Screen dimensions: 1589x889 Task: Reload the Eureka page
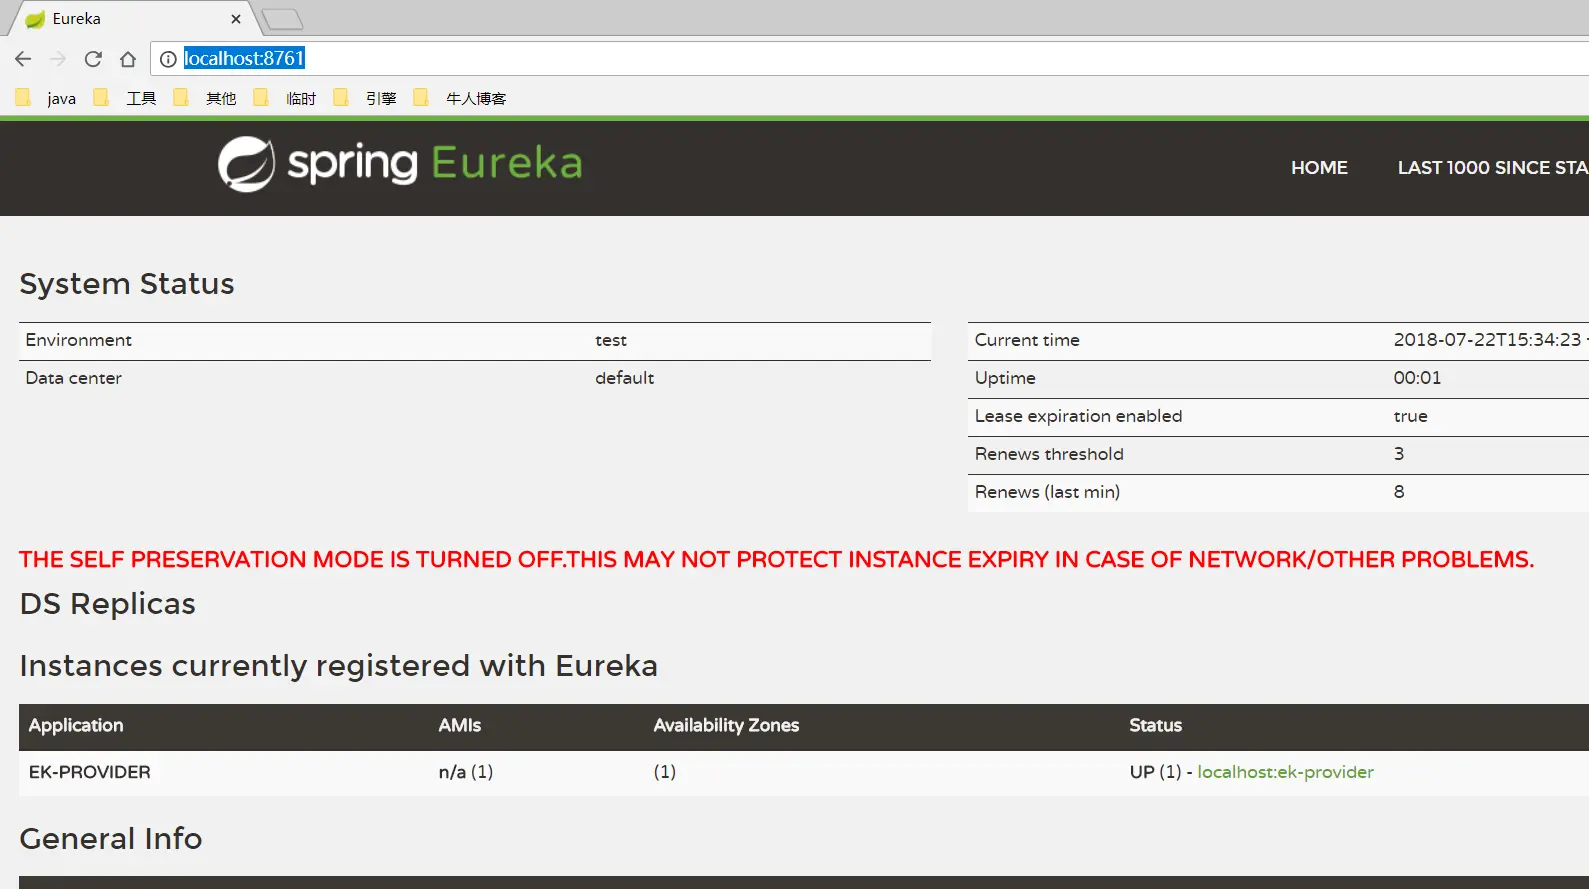click(x=93, y=59)
